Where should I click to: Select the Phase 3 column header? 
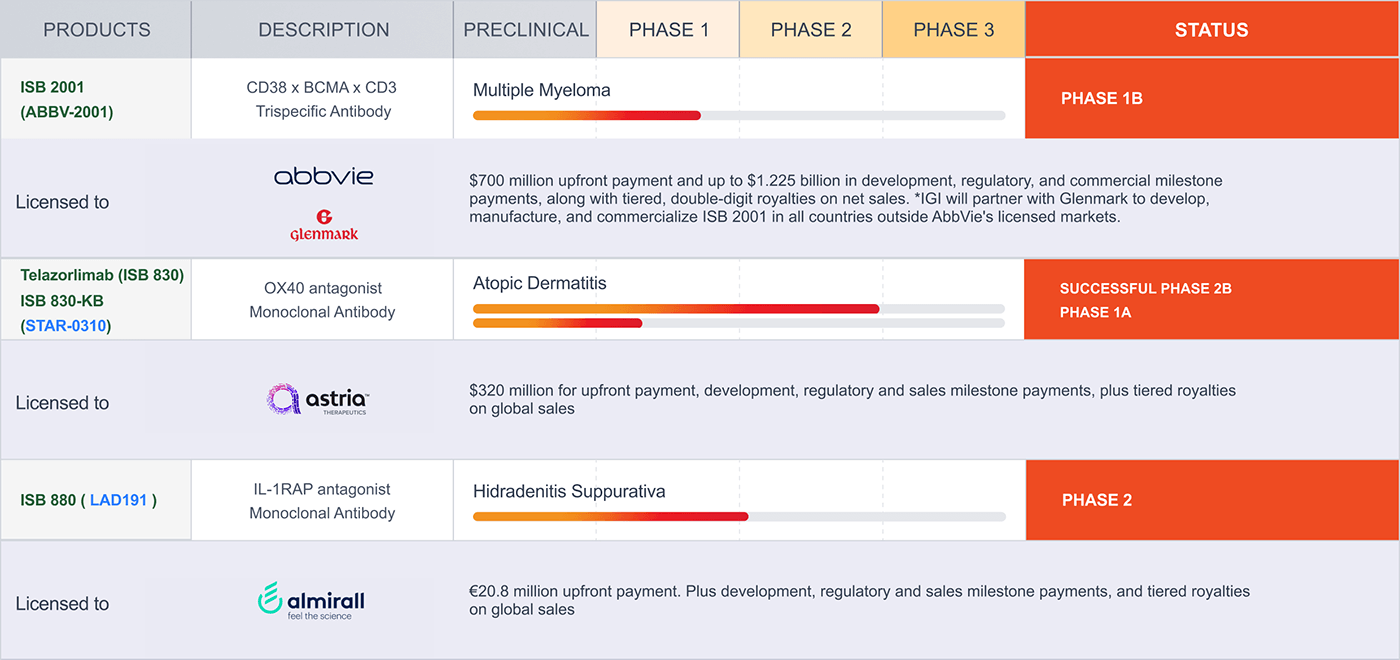[953, 30]
